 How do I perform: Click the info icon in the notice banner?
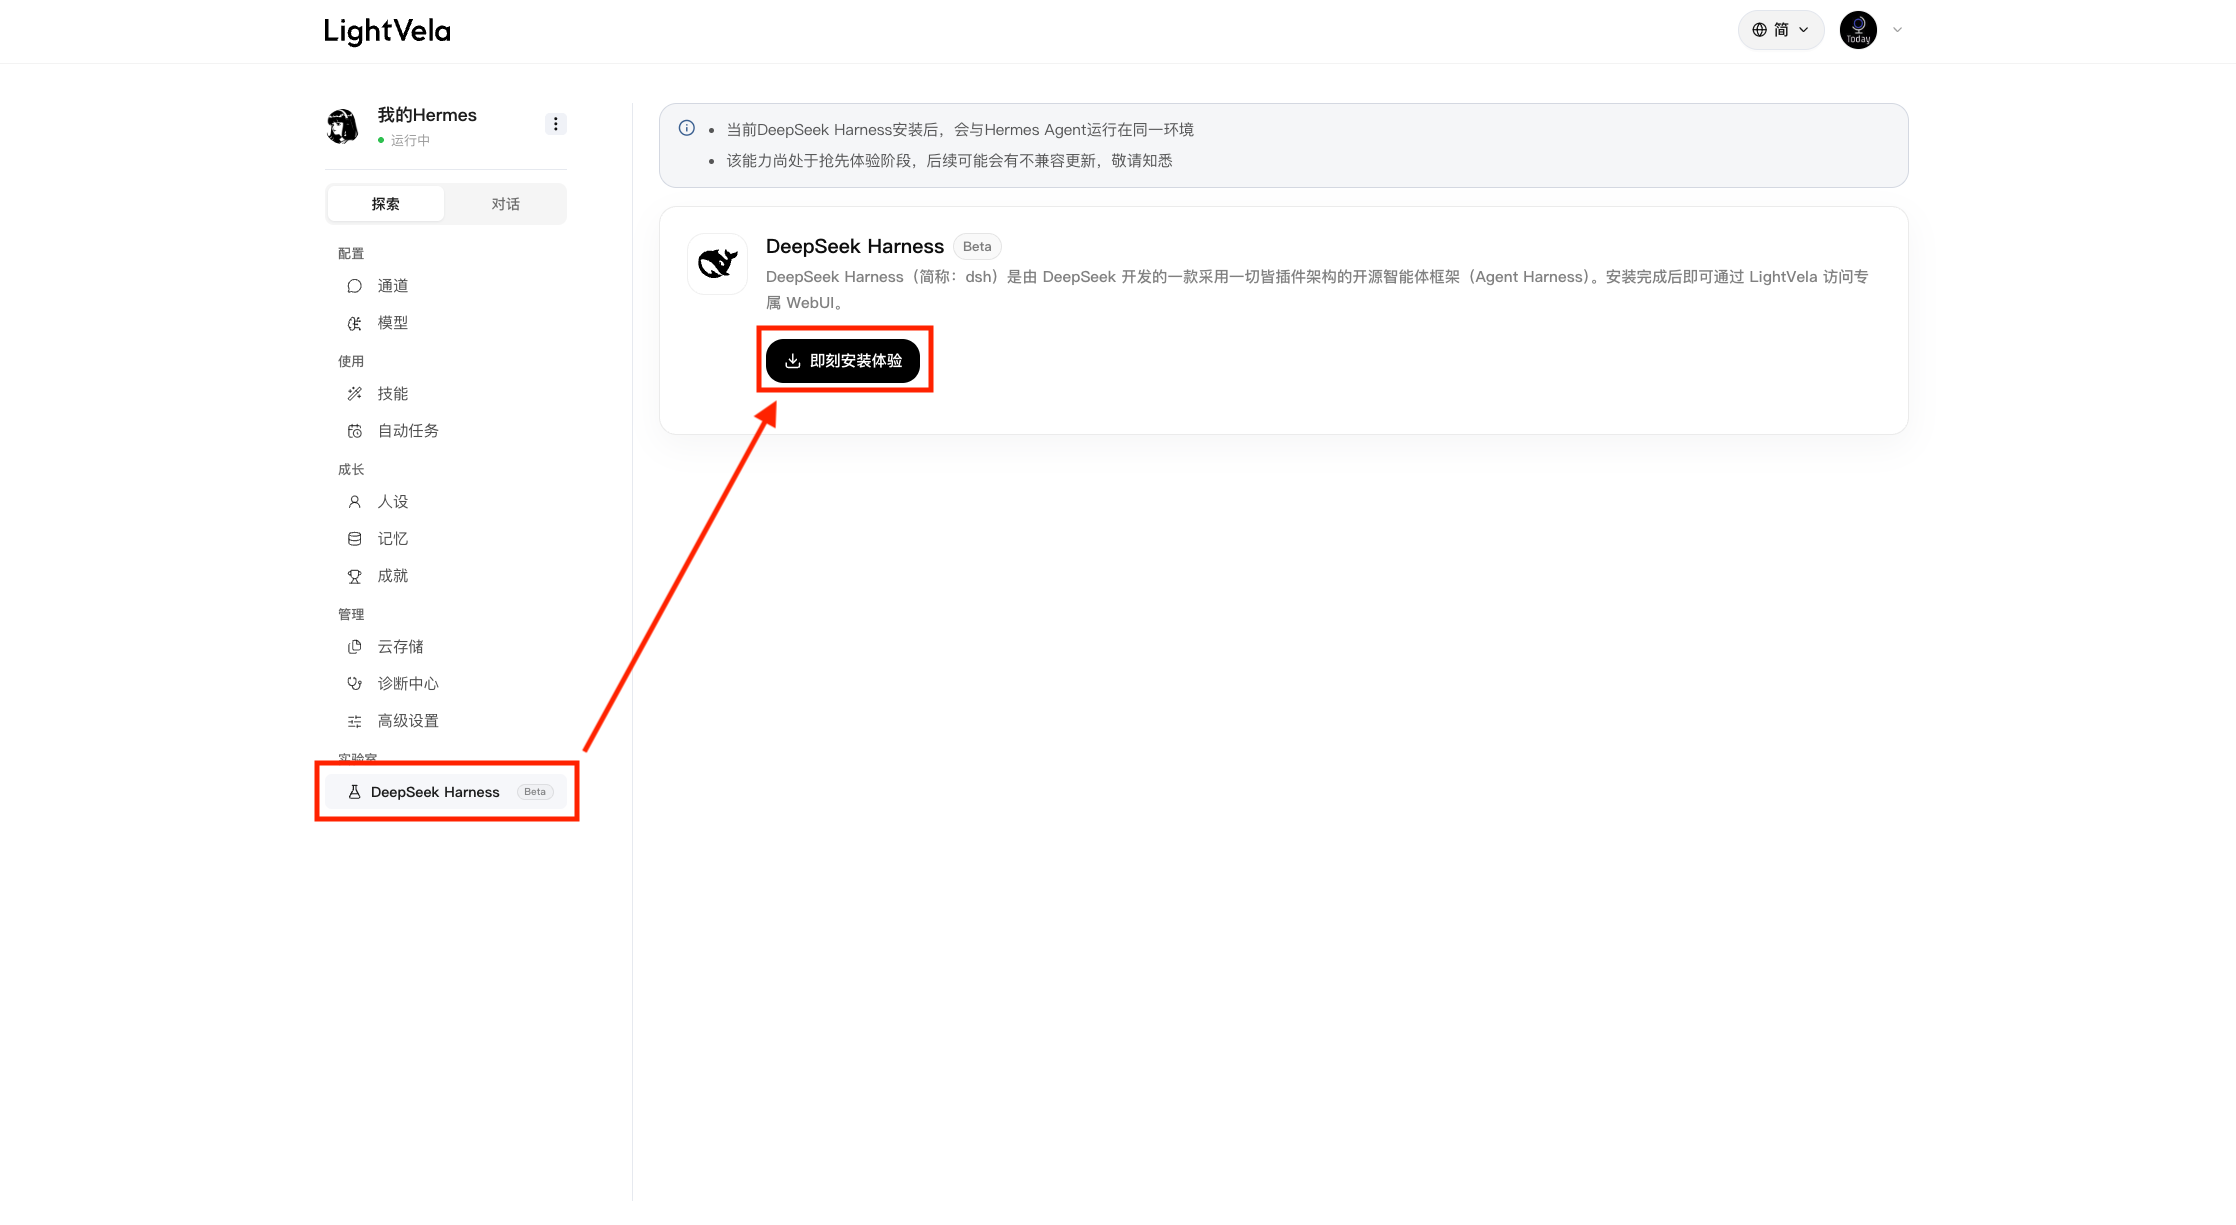(x=687, y=128)
